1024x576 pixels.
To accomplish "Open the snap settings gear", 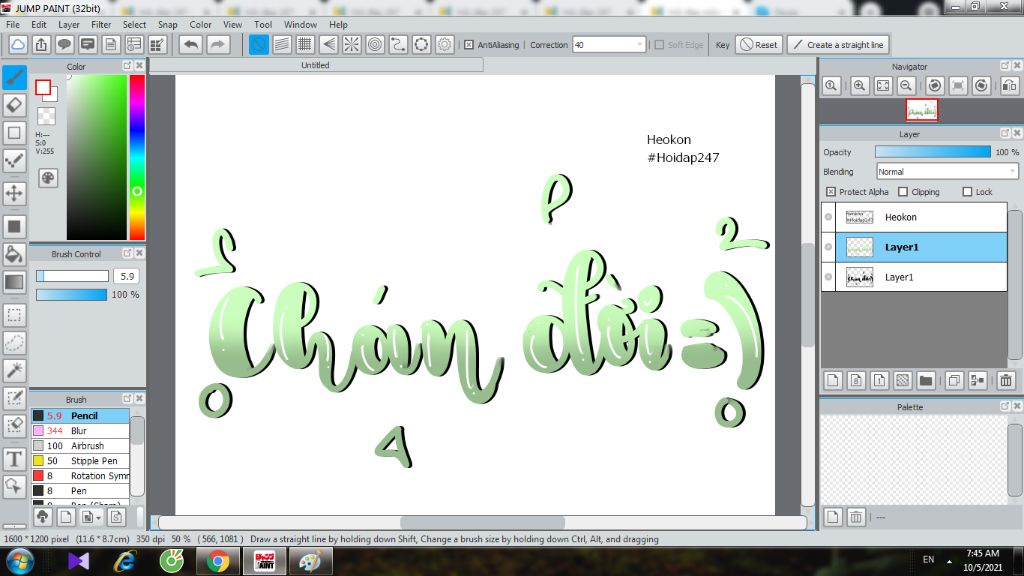I will tap(445, 44).
